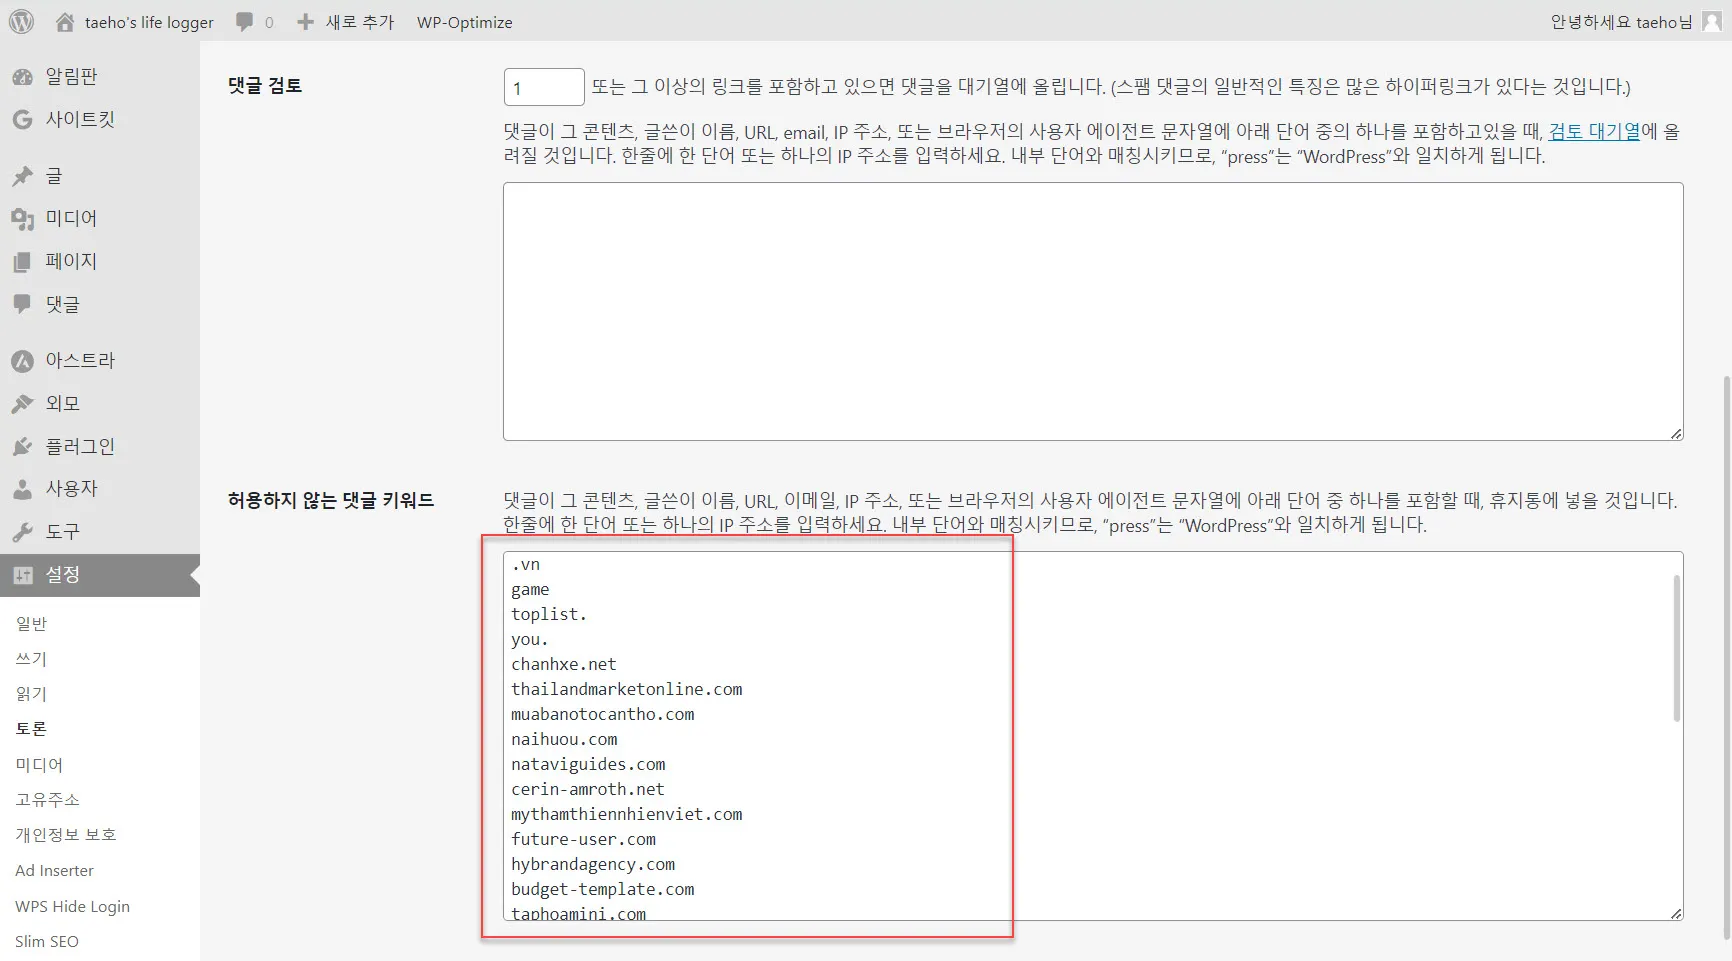This screenshot has width=1732, height=961.
Task: Click the plus icon for 새로 추가
Action: pos(305,22)
